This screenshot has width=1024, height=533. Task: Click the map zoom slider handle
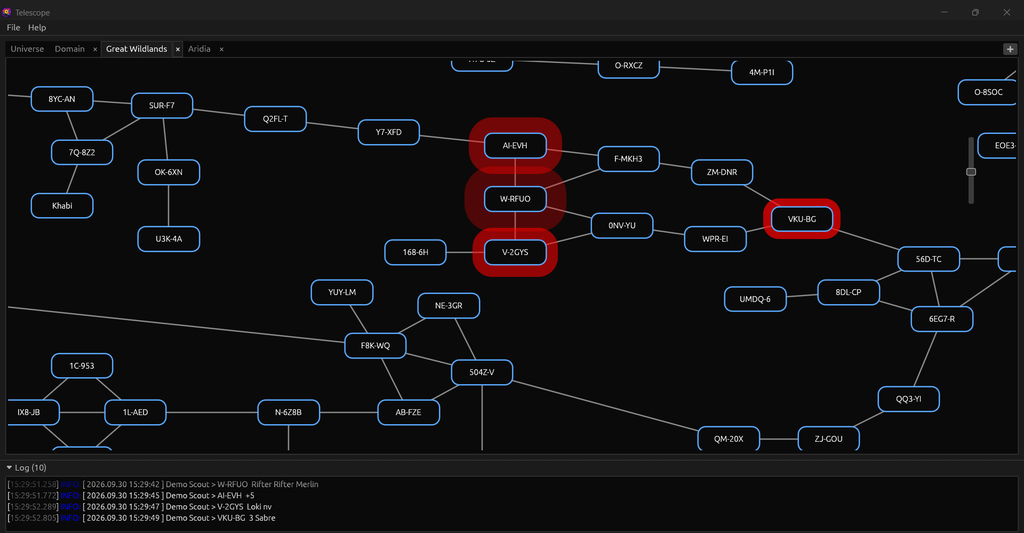click(x=971, y=172)
